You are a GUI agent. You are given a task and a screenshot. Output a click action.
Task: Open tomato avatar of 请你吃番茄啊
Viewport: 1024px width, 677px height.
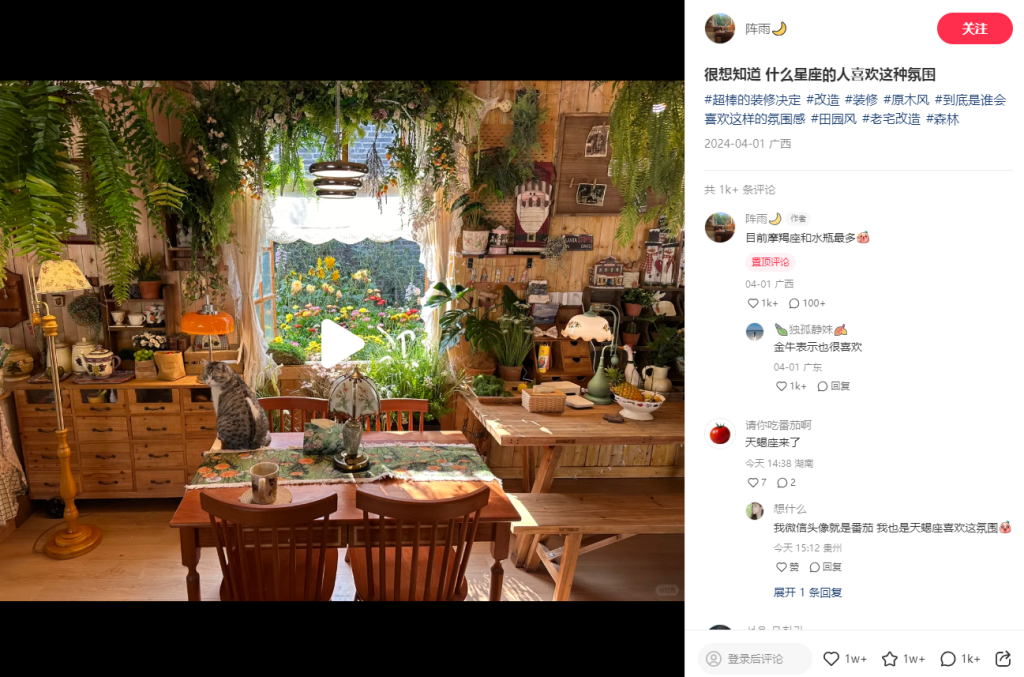point(720,434)
